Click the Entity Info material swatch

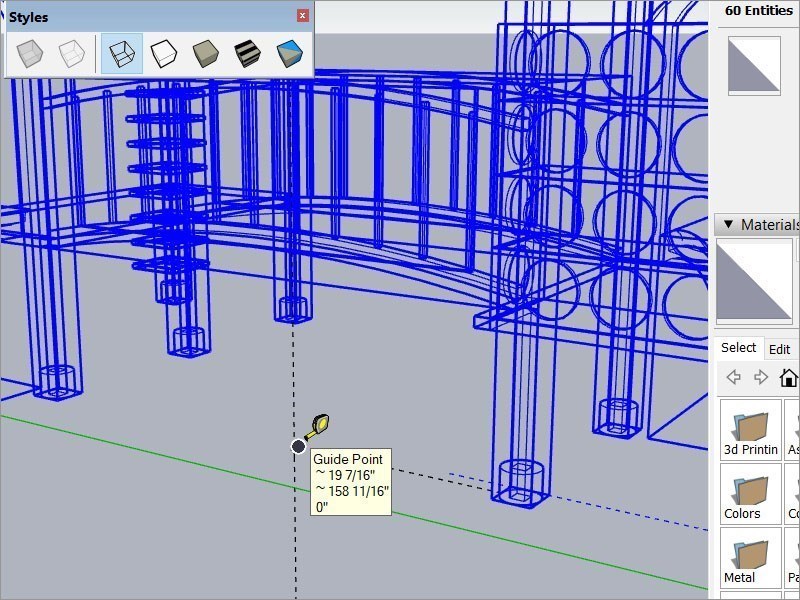(x=754, y=65)
